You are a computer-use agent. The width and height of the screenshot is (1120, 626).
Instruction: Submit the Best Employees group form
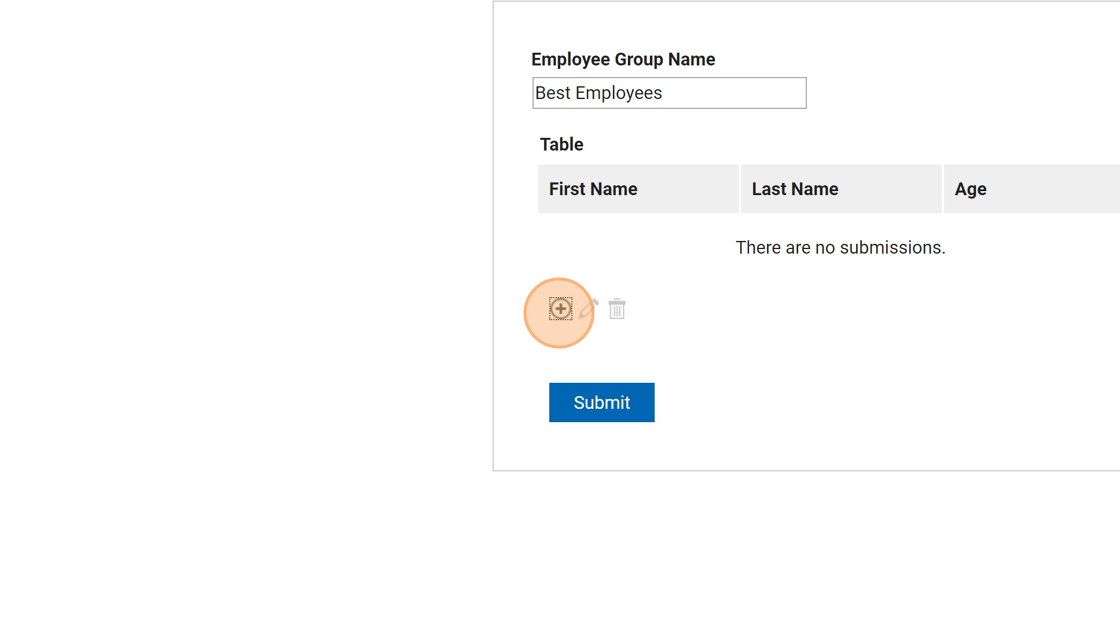pyautogui.click(x=601, y=402)
